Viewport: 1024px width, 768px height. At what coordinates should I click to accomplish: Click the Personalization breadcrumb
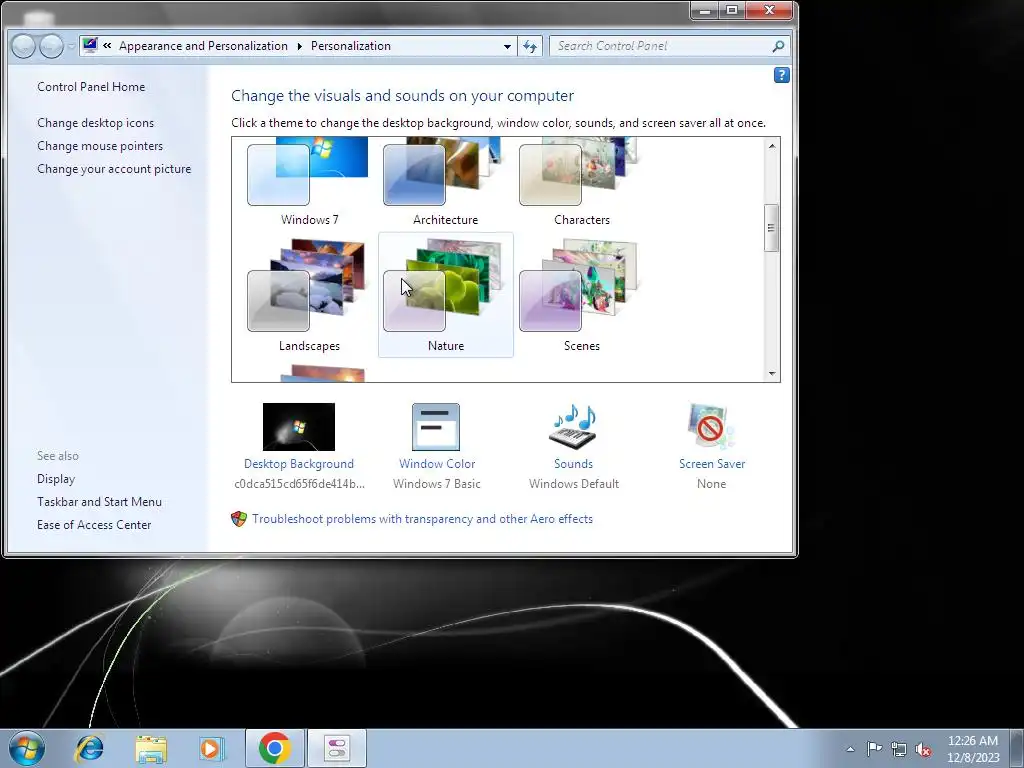tap(351, 46)
